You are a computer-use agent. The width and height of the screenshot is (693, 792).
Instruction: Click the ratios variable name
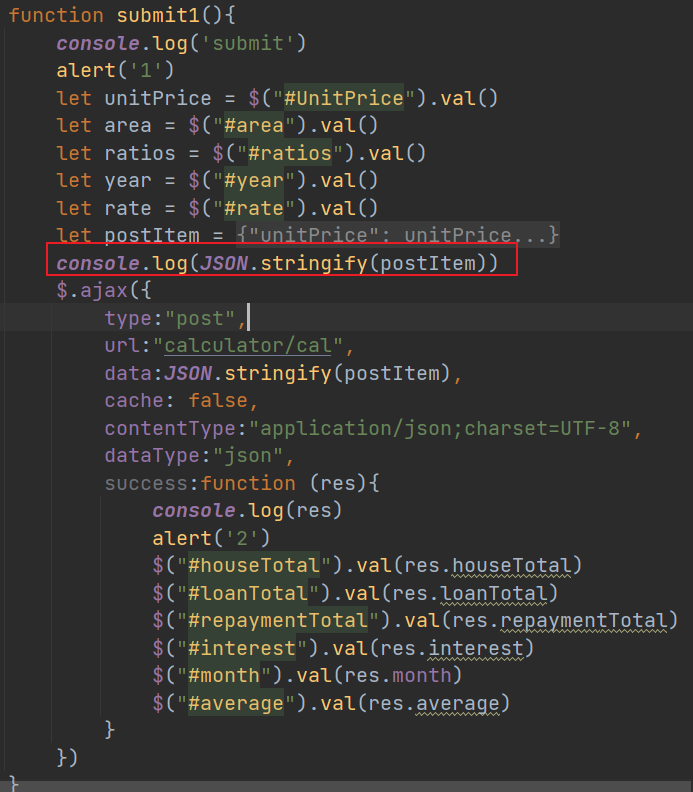click(140, 153)
